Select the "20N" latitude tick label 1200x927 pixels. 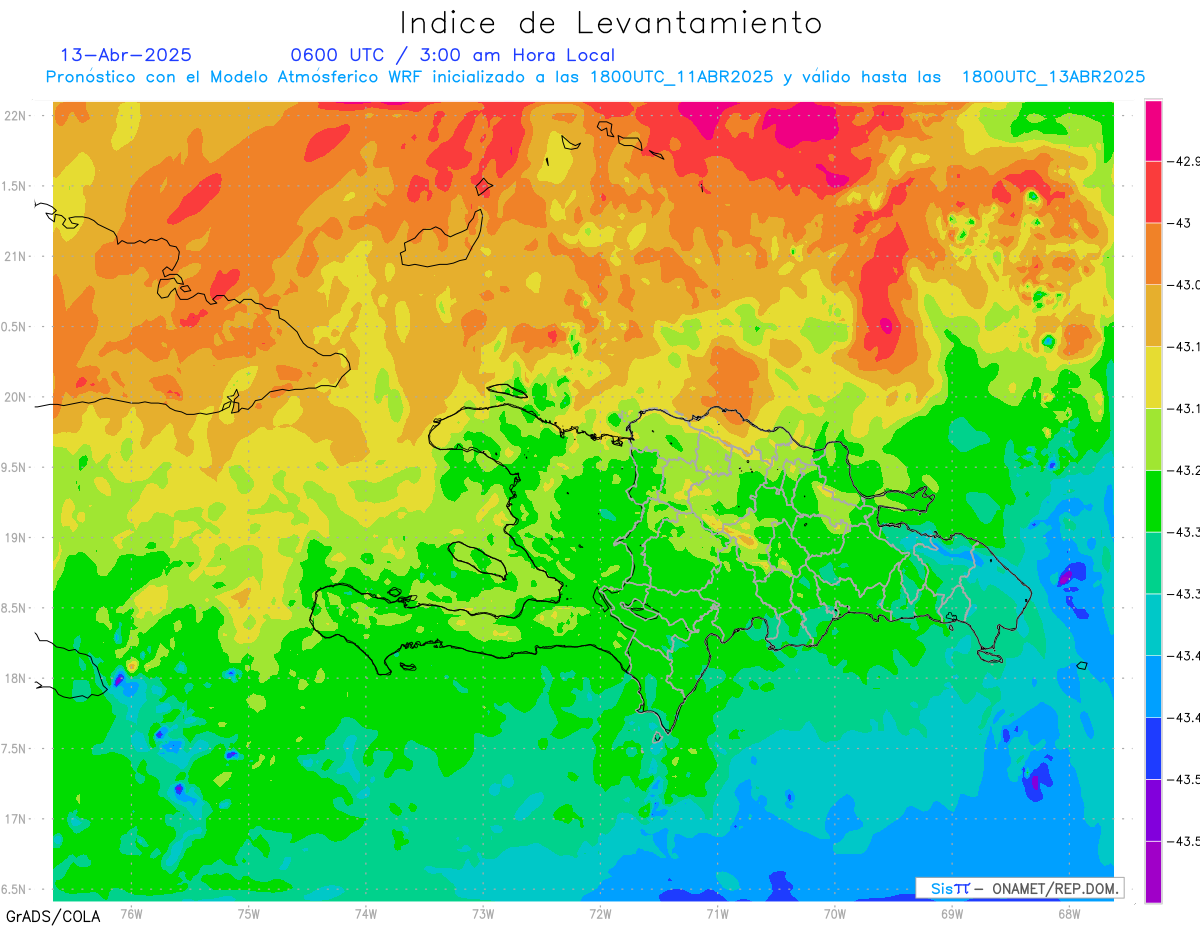(x=16, y=397)
